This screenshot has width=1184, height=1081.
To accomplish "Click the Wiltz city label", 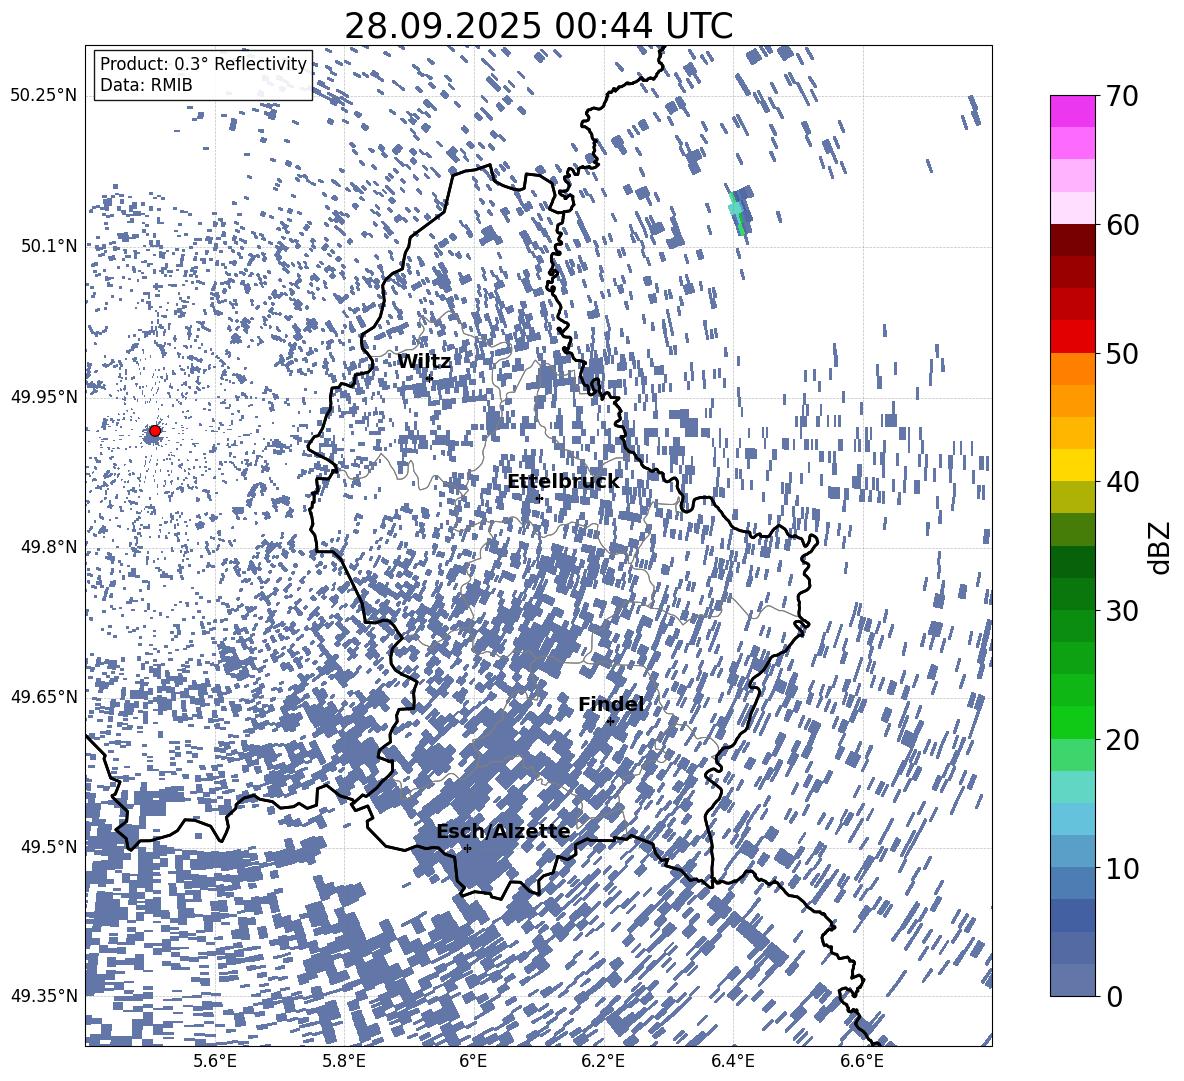I will pyautogui.click(x=424, y=362).
